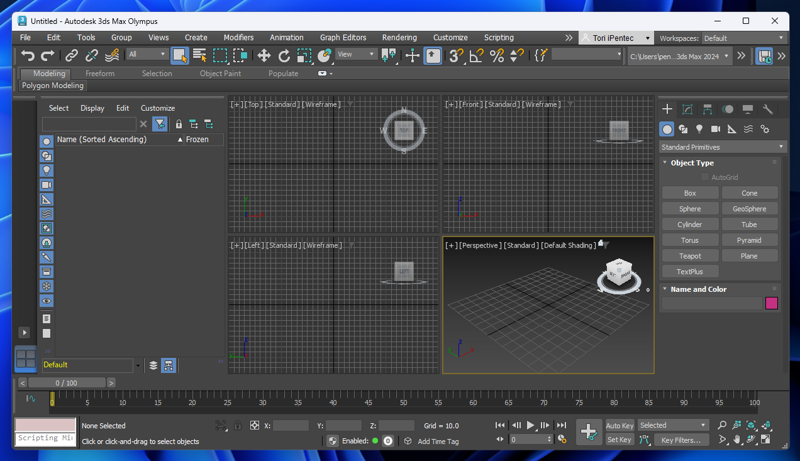Click the Torus object button
Viewport: 800px width, 461px height.
pos(690,240)
